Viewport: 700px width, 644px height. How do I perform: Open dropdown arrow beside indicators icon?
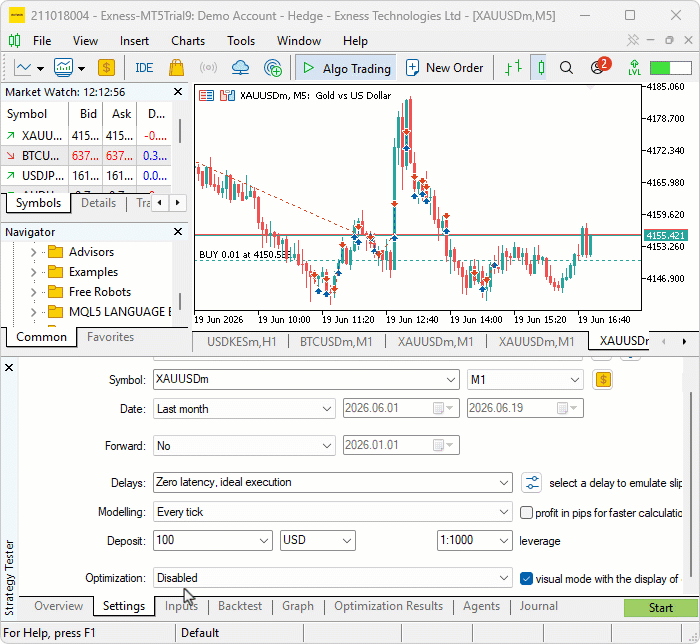point(81,69)
